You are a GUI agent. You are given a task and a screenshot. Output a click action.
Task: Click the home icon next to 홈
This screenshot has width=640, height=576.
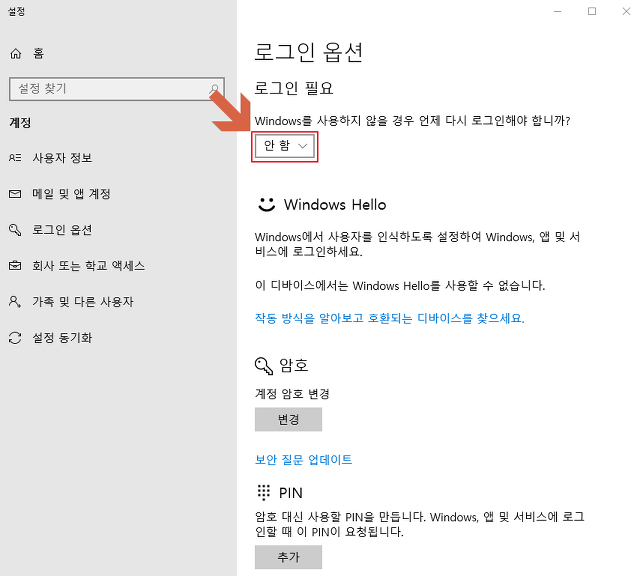[16, 53]
